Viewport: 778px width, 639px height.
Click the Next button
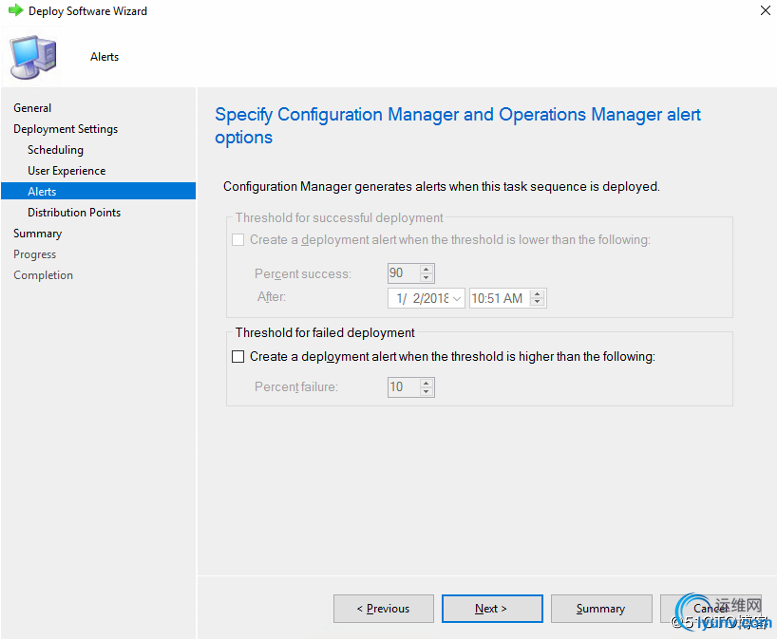pos(492,608)
